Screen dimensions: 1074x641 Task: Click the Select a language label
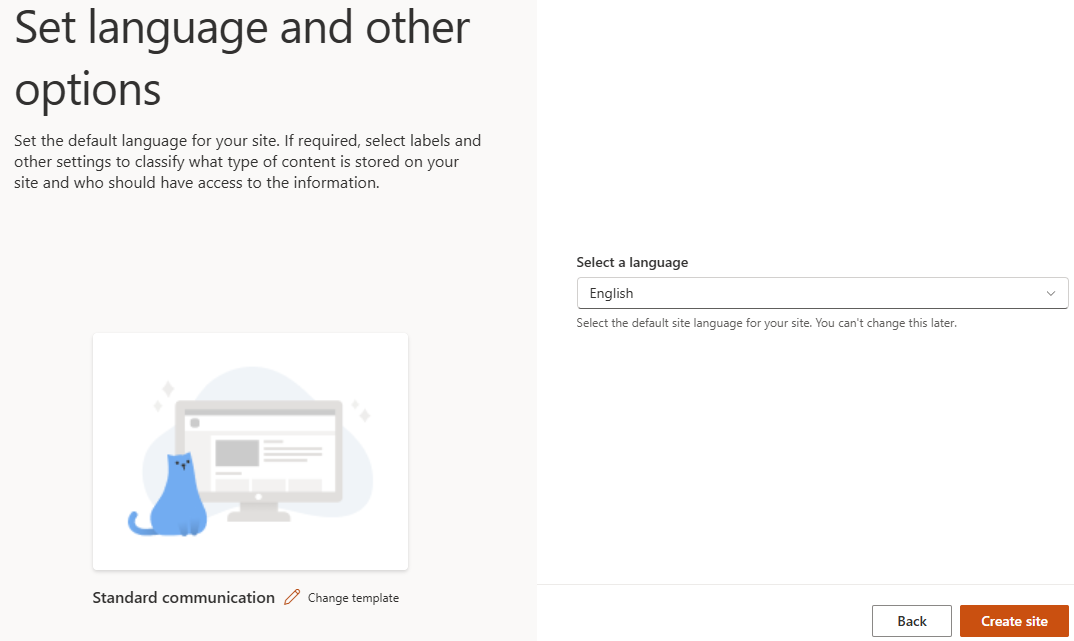click(x=632, y=262)
